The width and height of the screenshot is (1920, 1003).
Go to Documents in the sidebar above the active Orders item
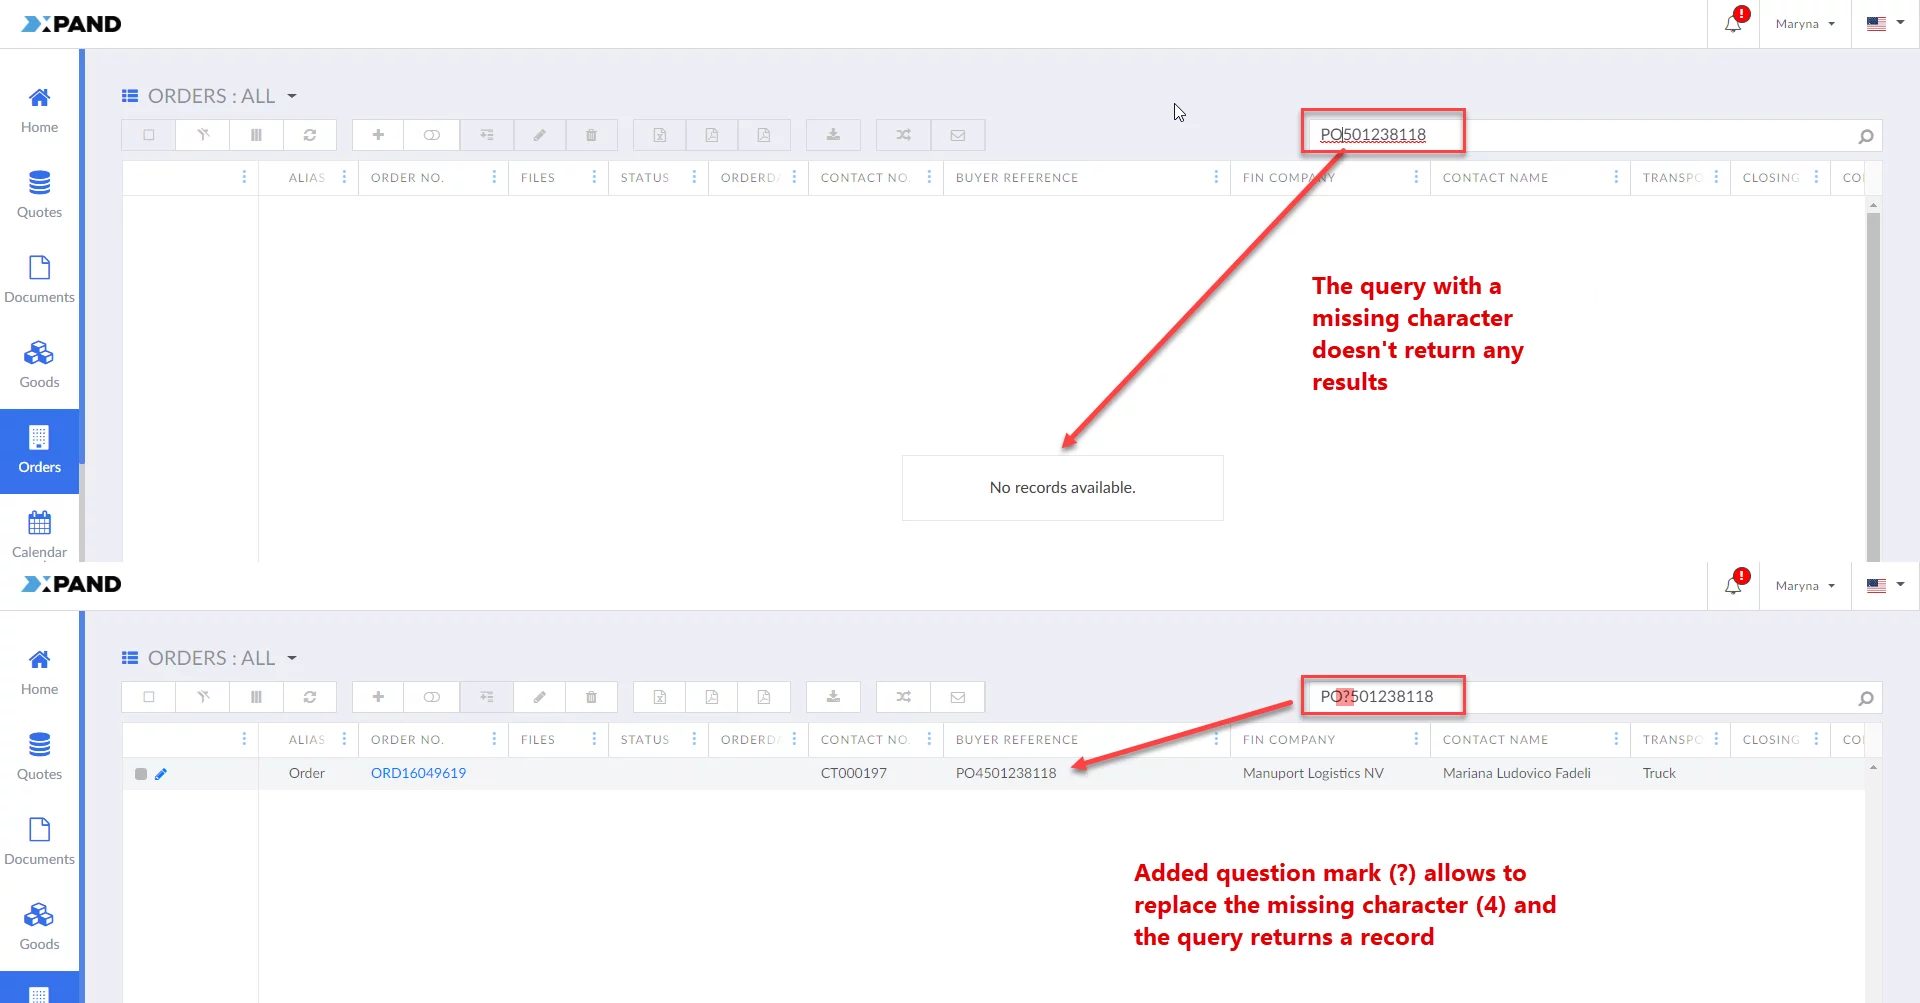tap(39, 279)
